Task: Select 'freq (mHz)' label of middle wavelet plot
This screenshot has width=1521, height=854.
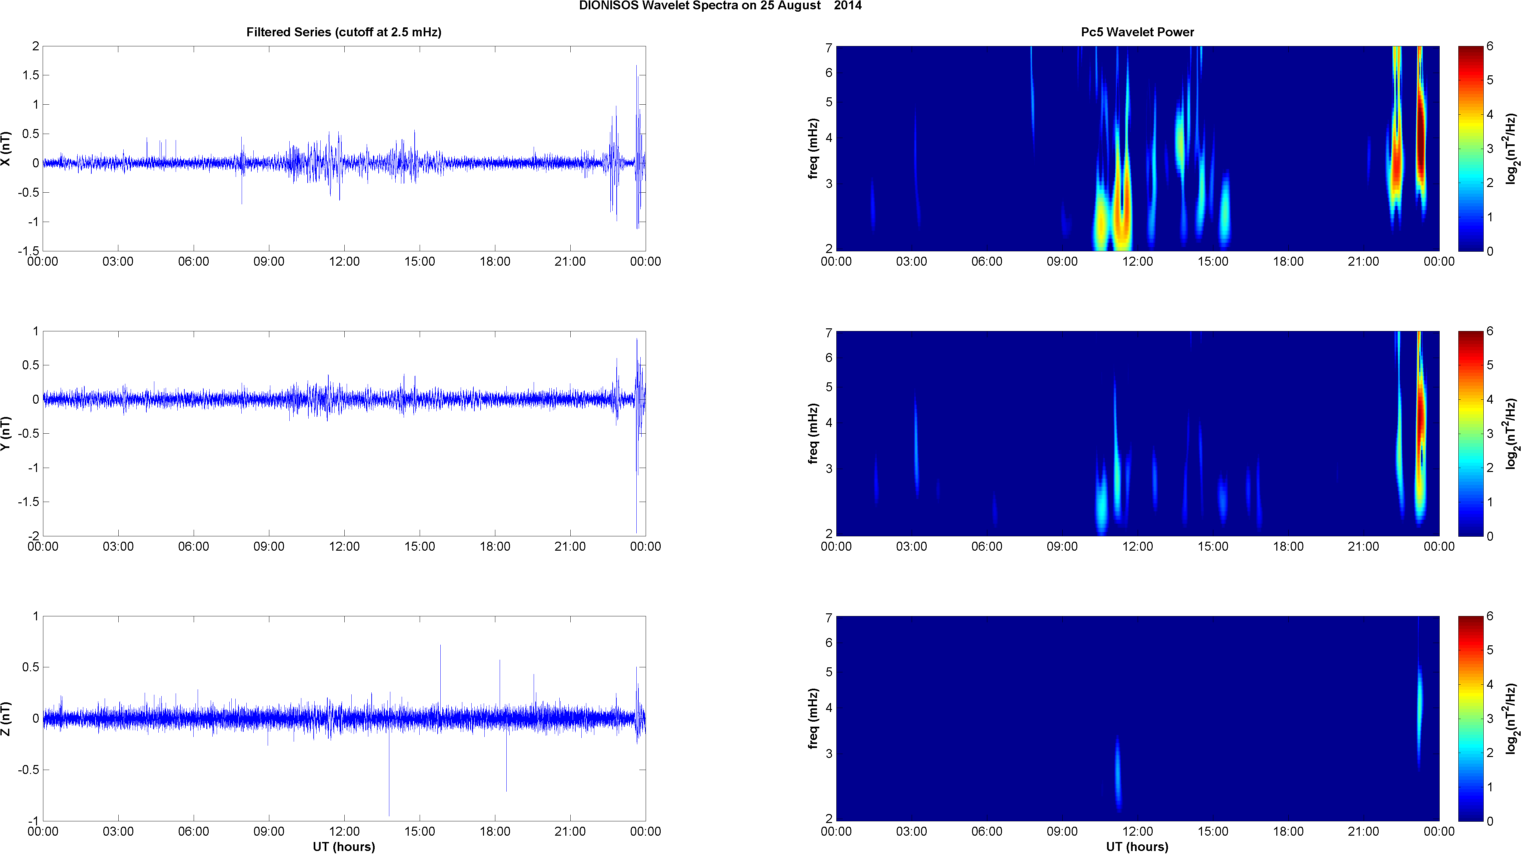Action: [x=813, y=433]
